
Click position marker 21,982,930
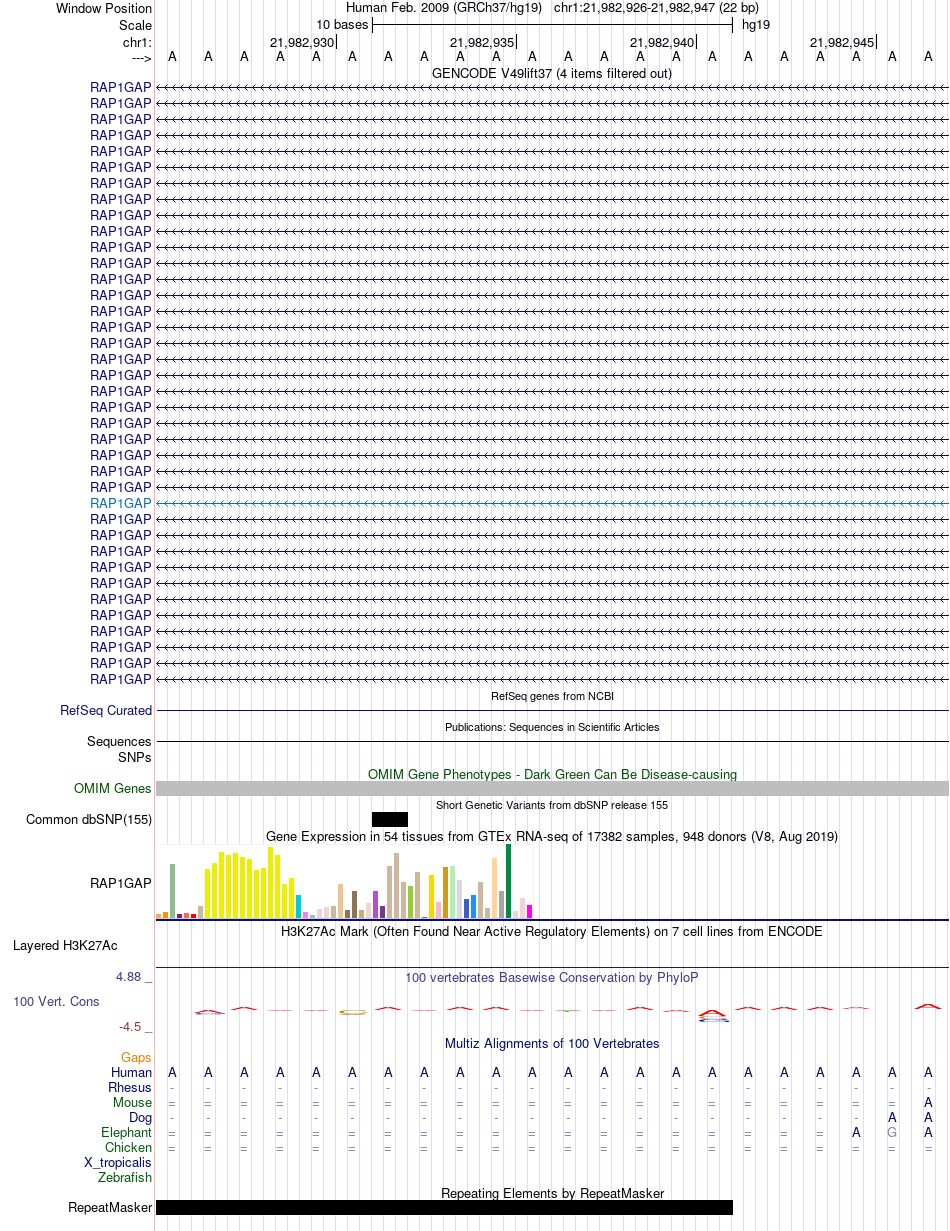(302, 42)
